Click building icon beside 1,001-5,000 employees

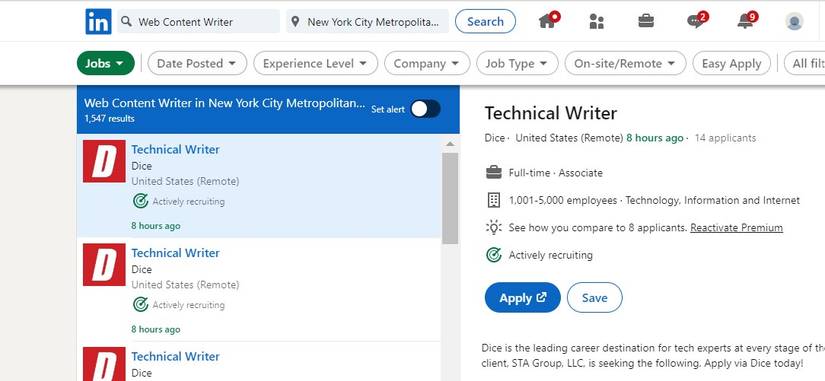494,200
